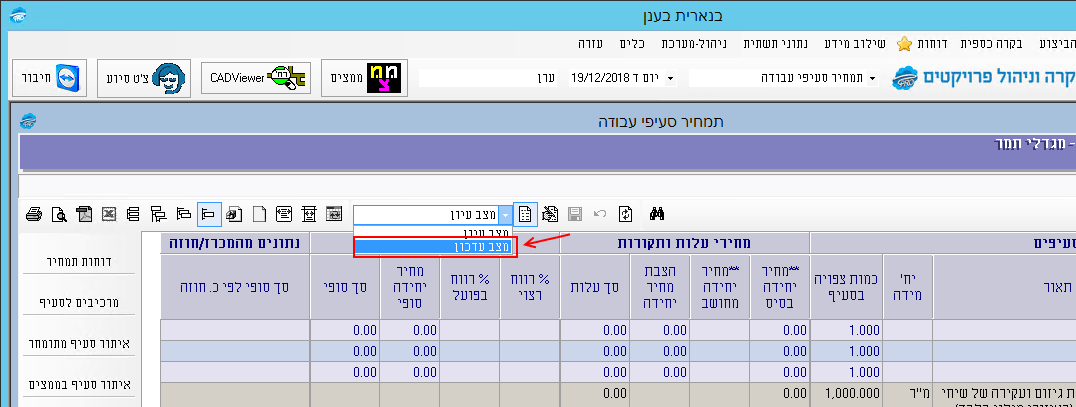Click the first row's כמות צפויה בסעיף cell
Screen dimensions: 1076x407
pos(846,330)
